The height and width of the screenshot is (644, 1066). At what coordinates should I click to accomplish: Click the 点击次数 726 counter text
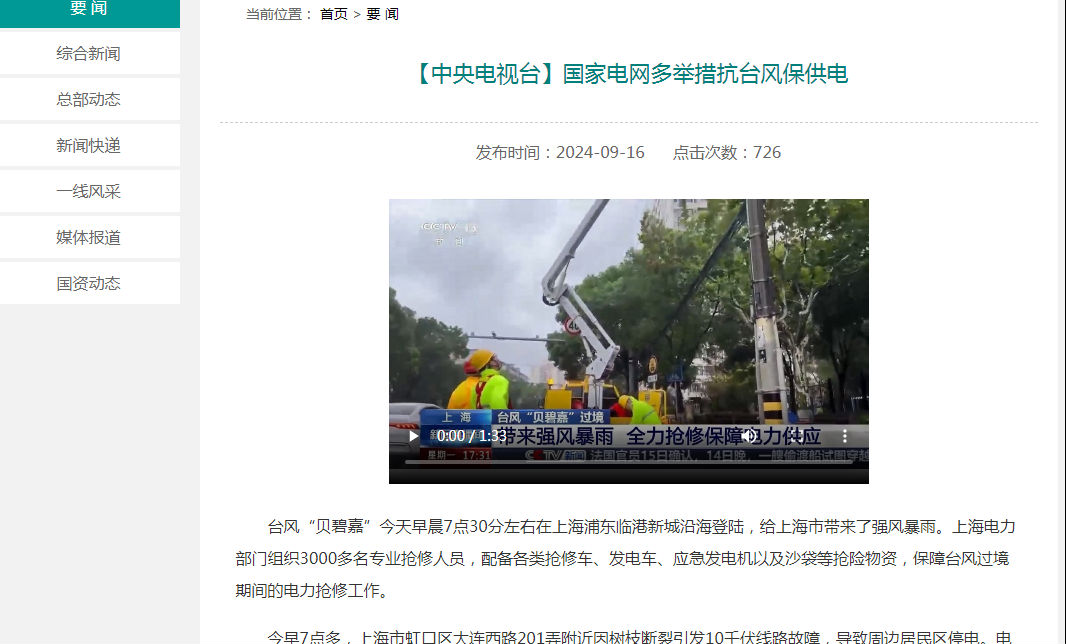click(726, 152)
